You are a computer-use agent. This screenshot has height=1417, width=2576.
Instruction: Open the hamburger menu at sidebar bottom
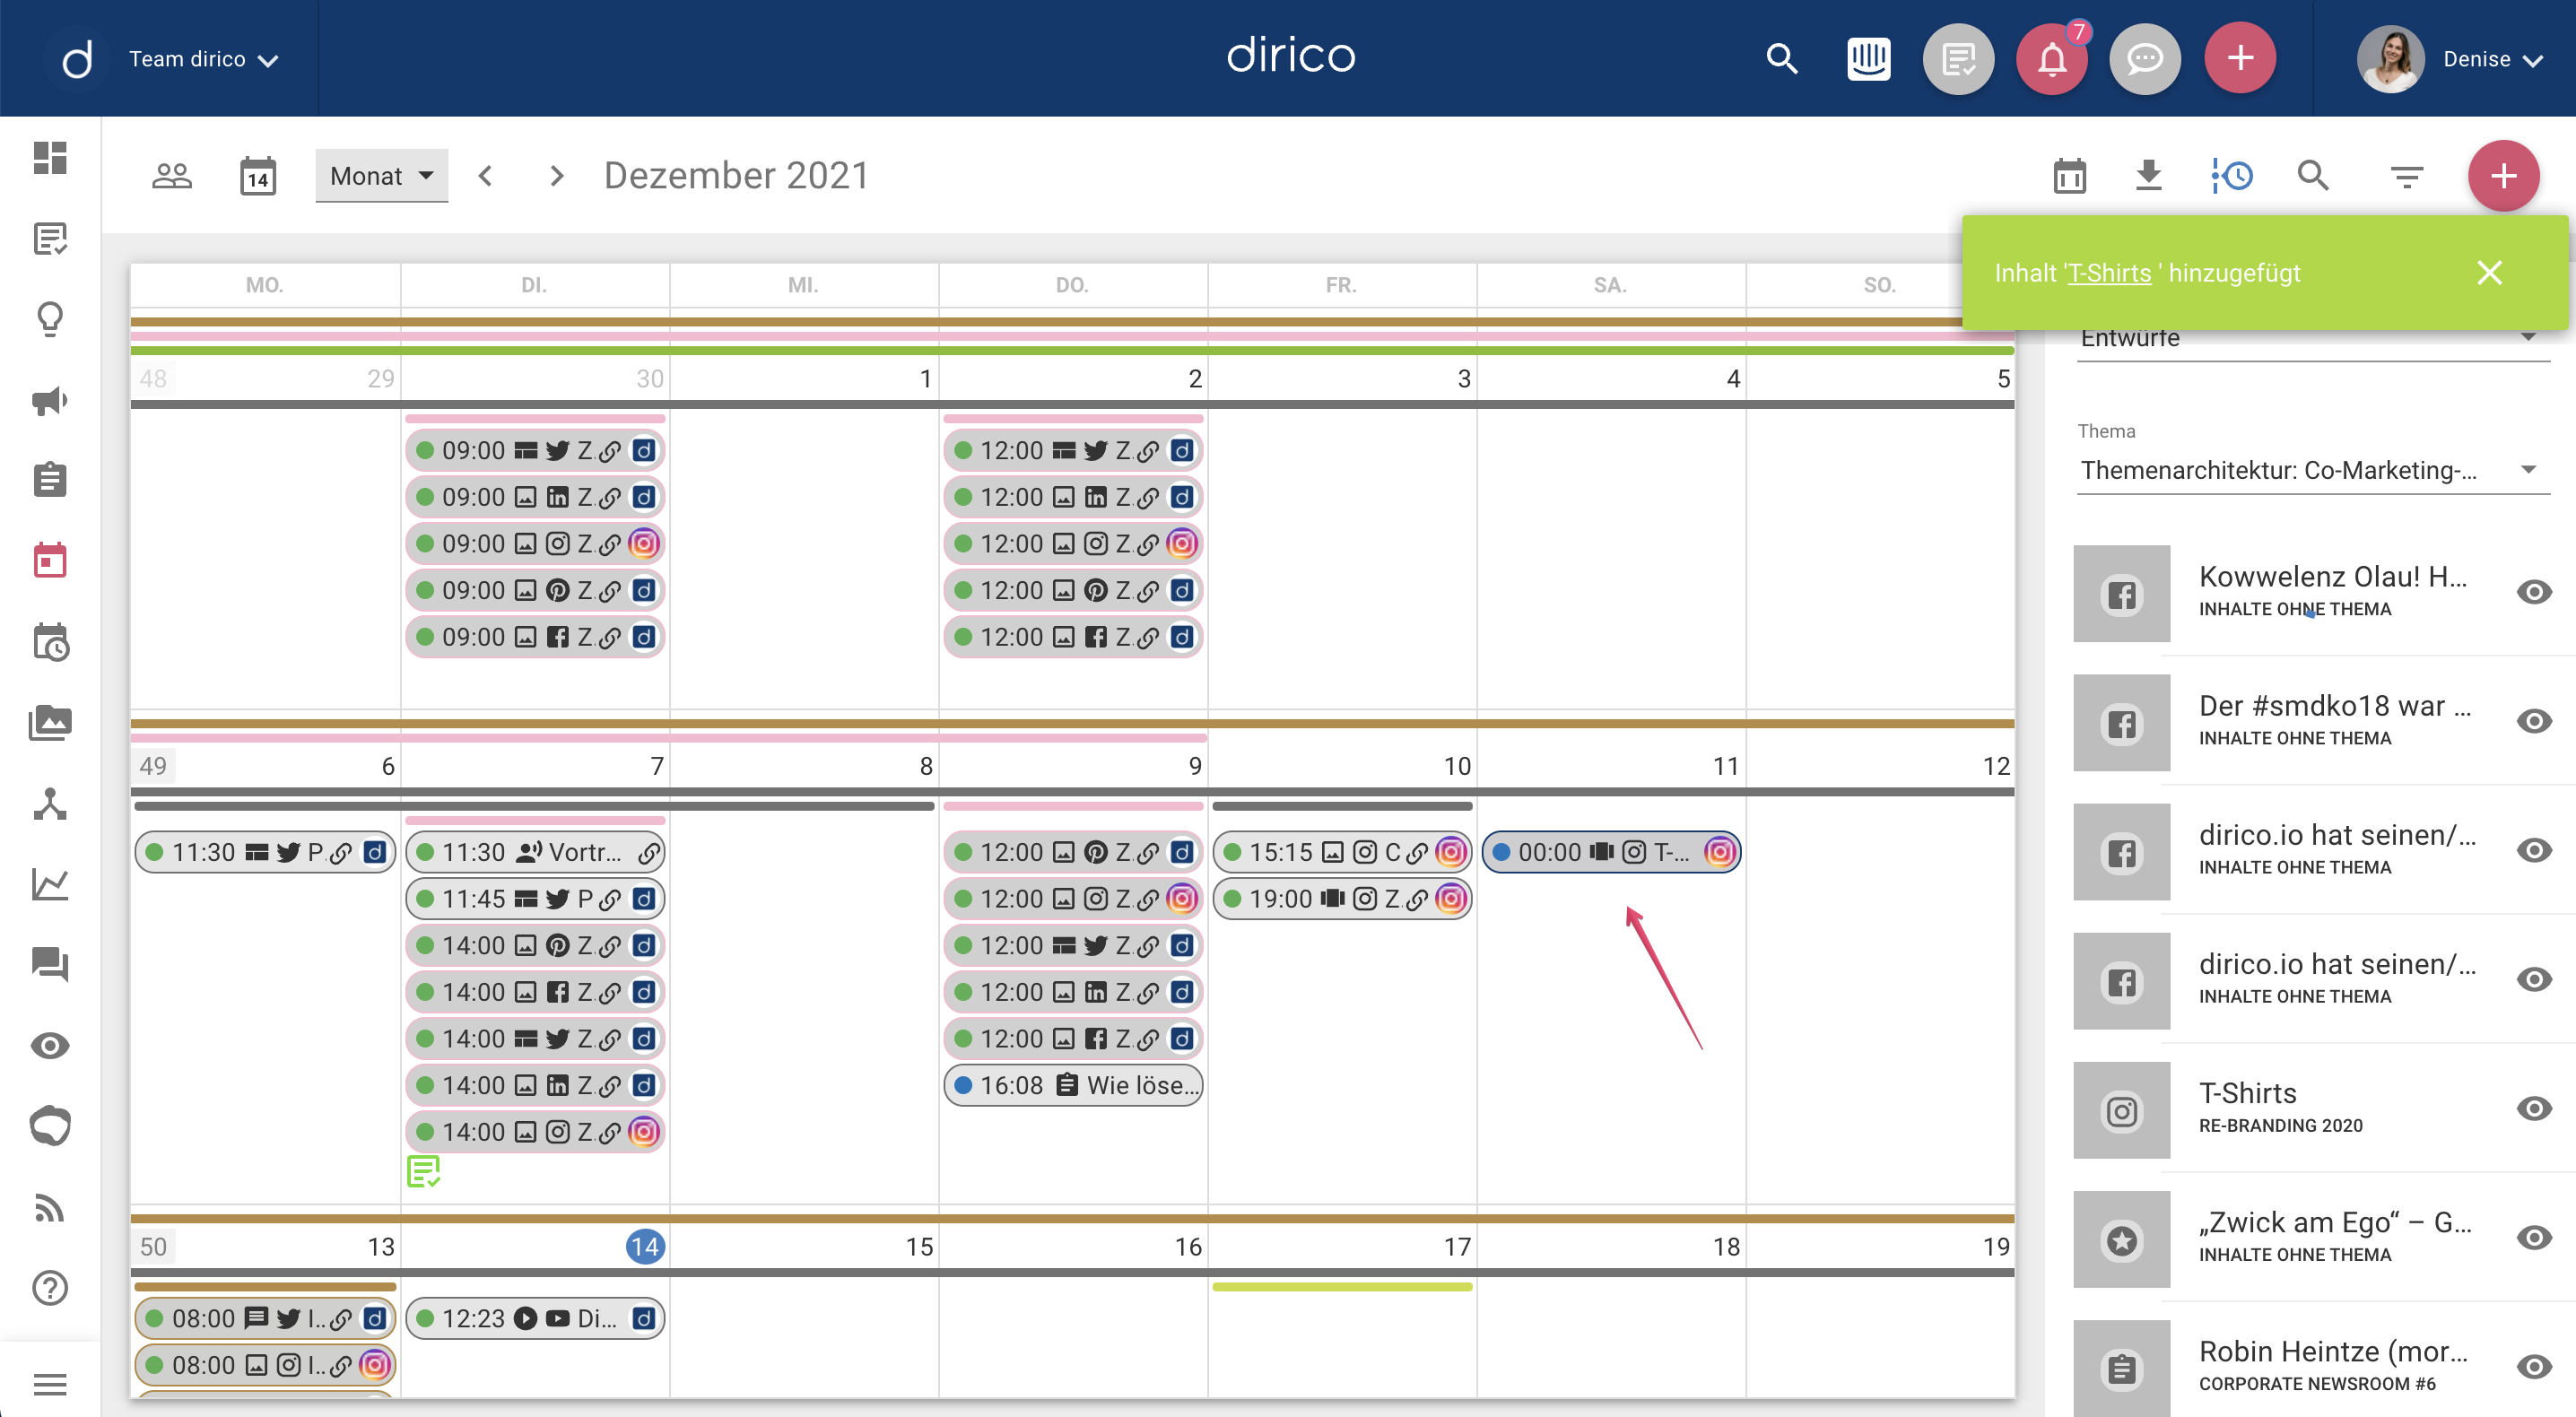(x=50, y=1385)
